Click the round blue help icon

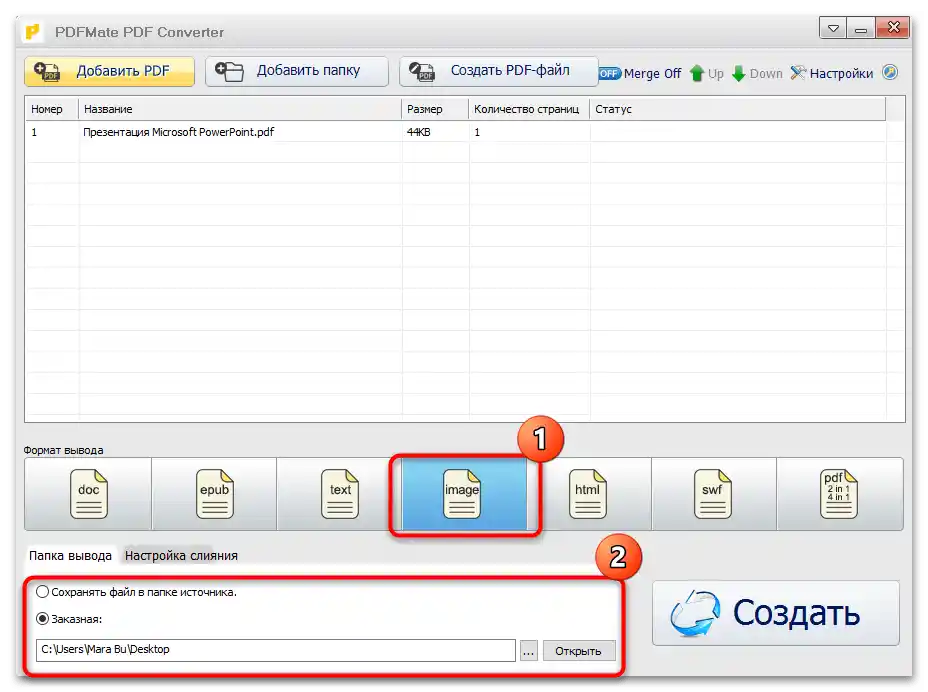coord(890,72)
